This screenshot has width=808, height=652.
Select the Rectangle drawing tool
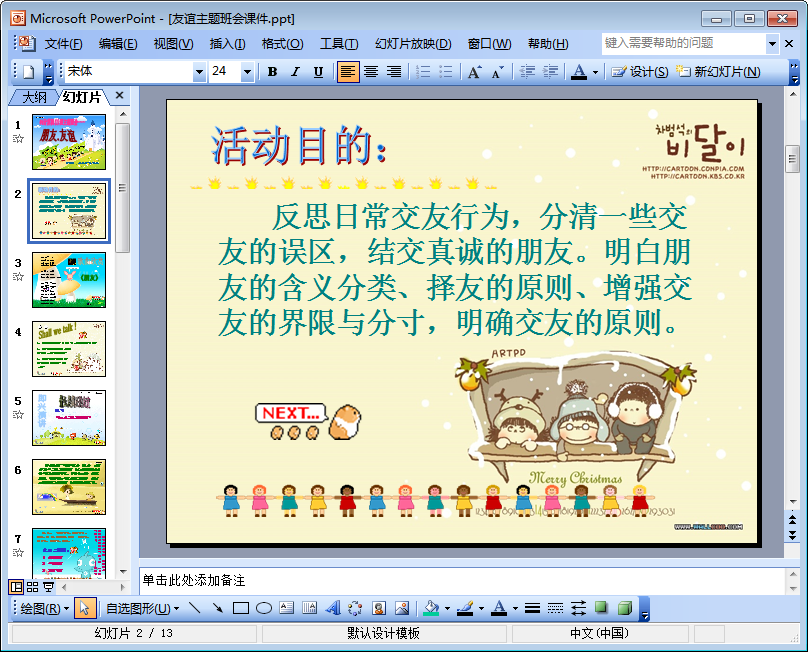pos(241,608)
